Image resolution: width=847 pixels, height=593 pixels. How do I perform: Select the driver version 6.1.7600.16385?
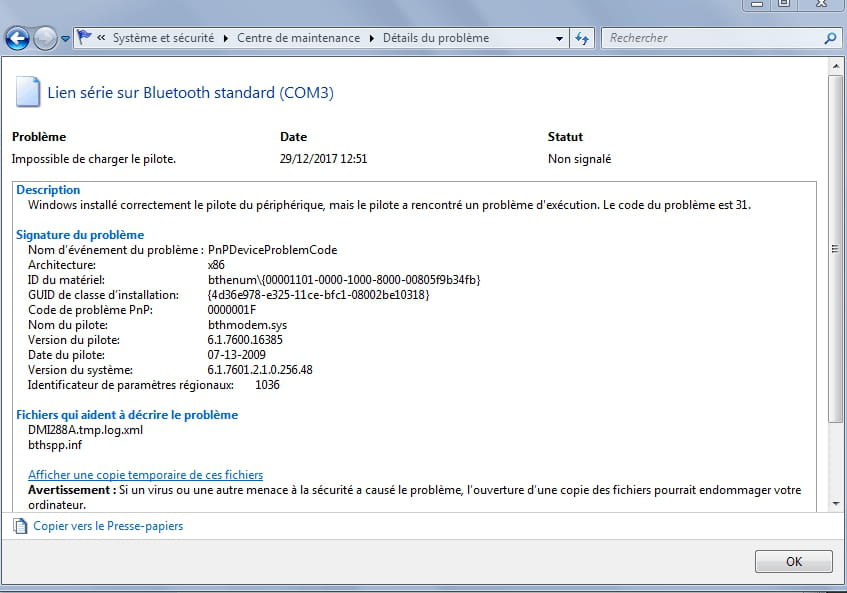pyautogui.click(x=245, y=340)
